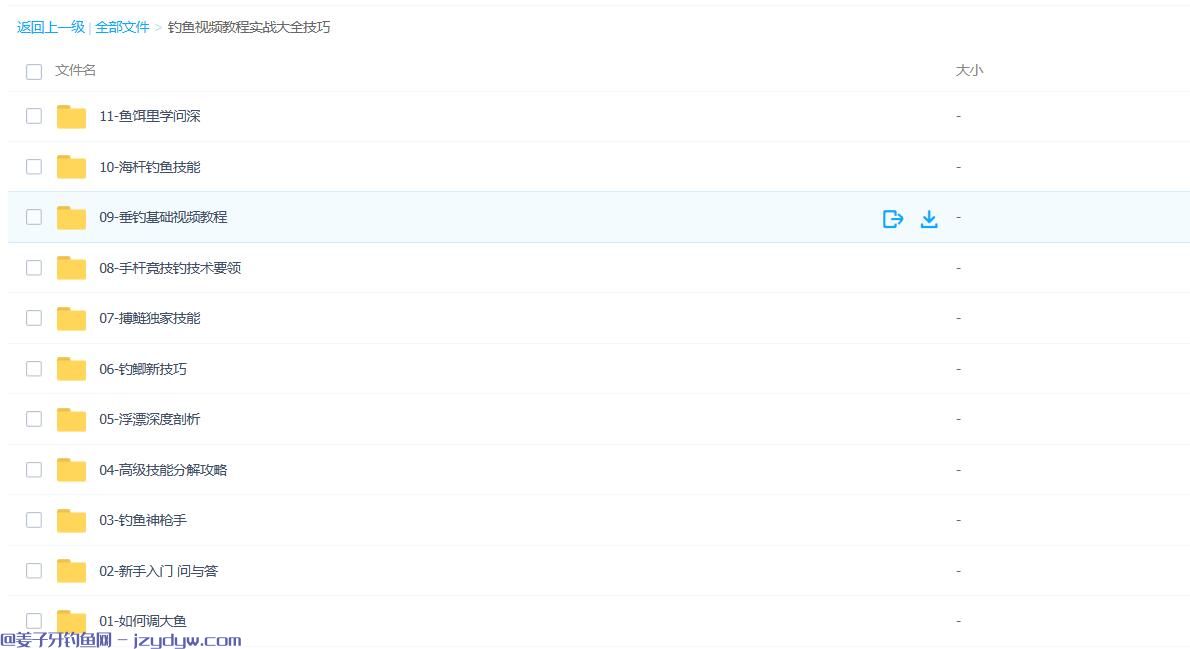Open folder icon for 02-新手入门 问与答
1190x649 pixels.
click(71, 570)
